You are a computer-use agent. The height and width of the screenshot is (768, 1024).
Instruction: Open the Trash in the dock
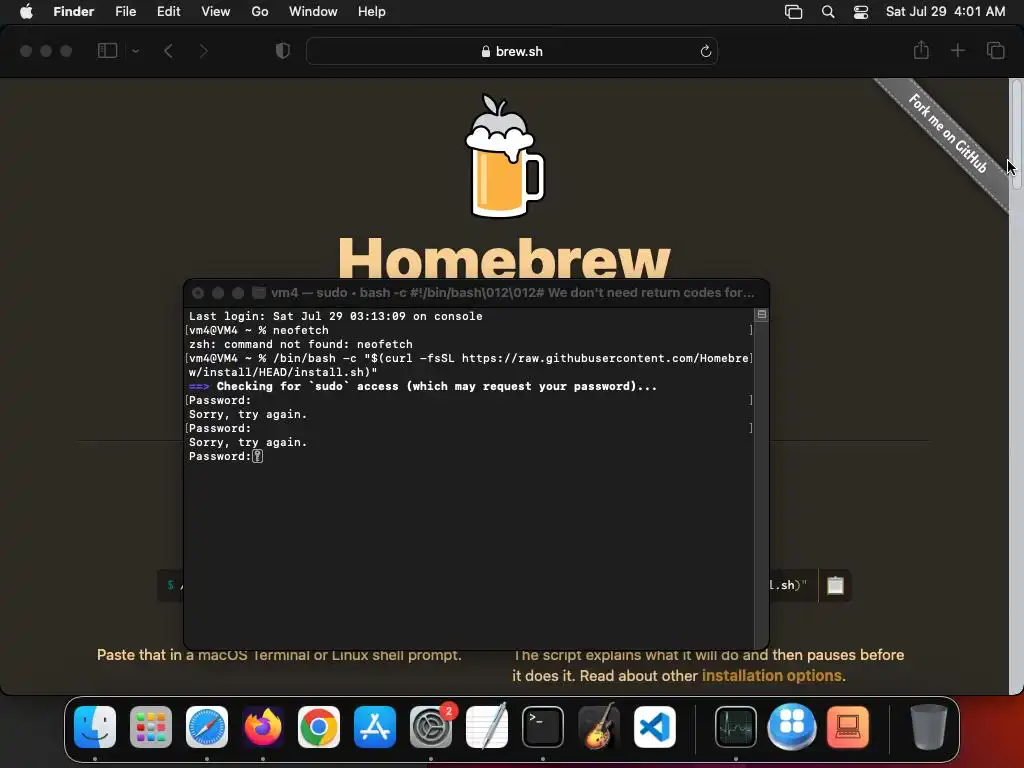(928, 726)
